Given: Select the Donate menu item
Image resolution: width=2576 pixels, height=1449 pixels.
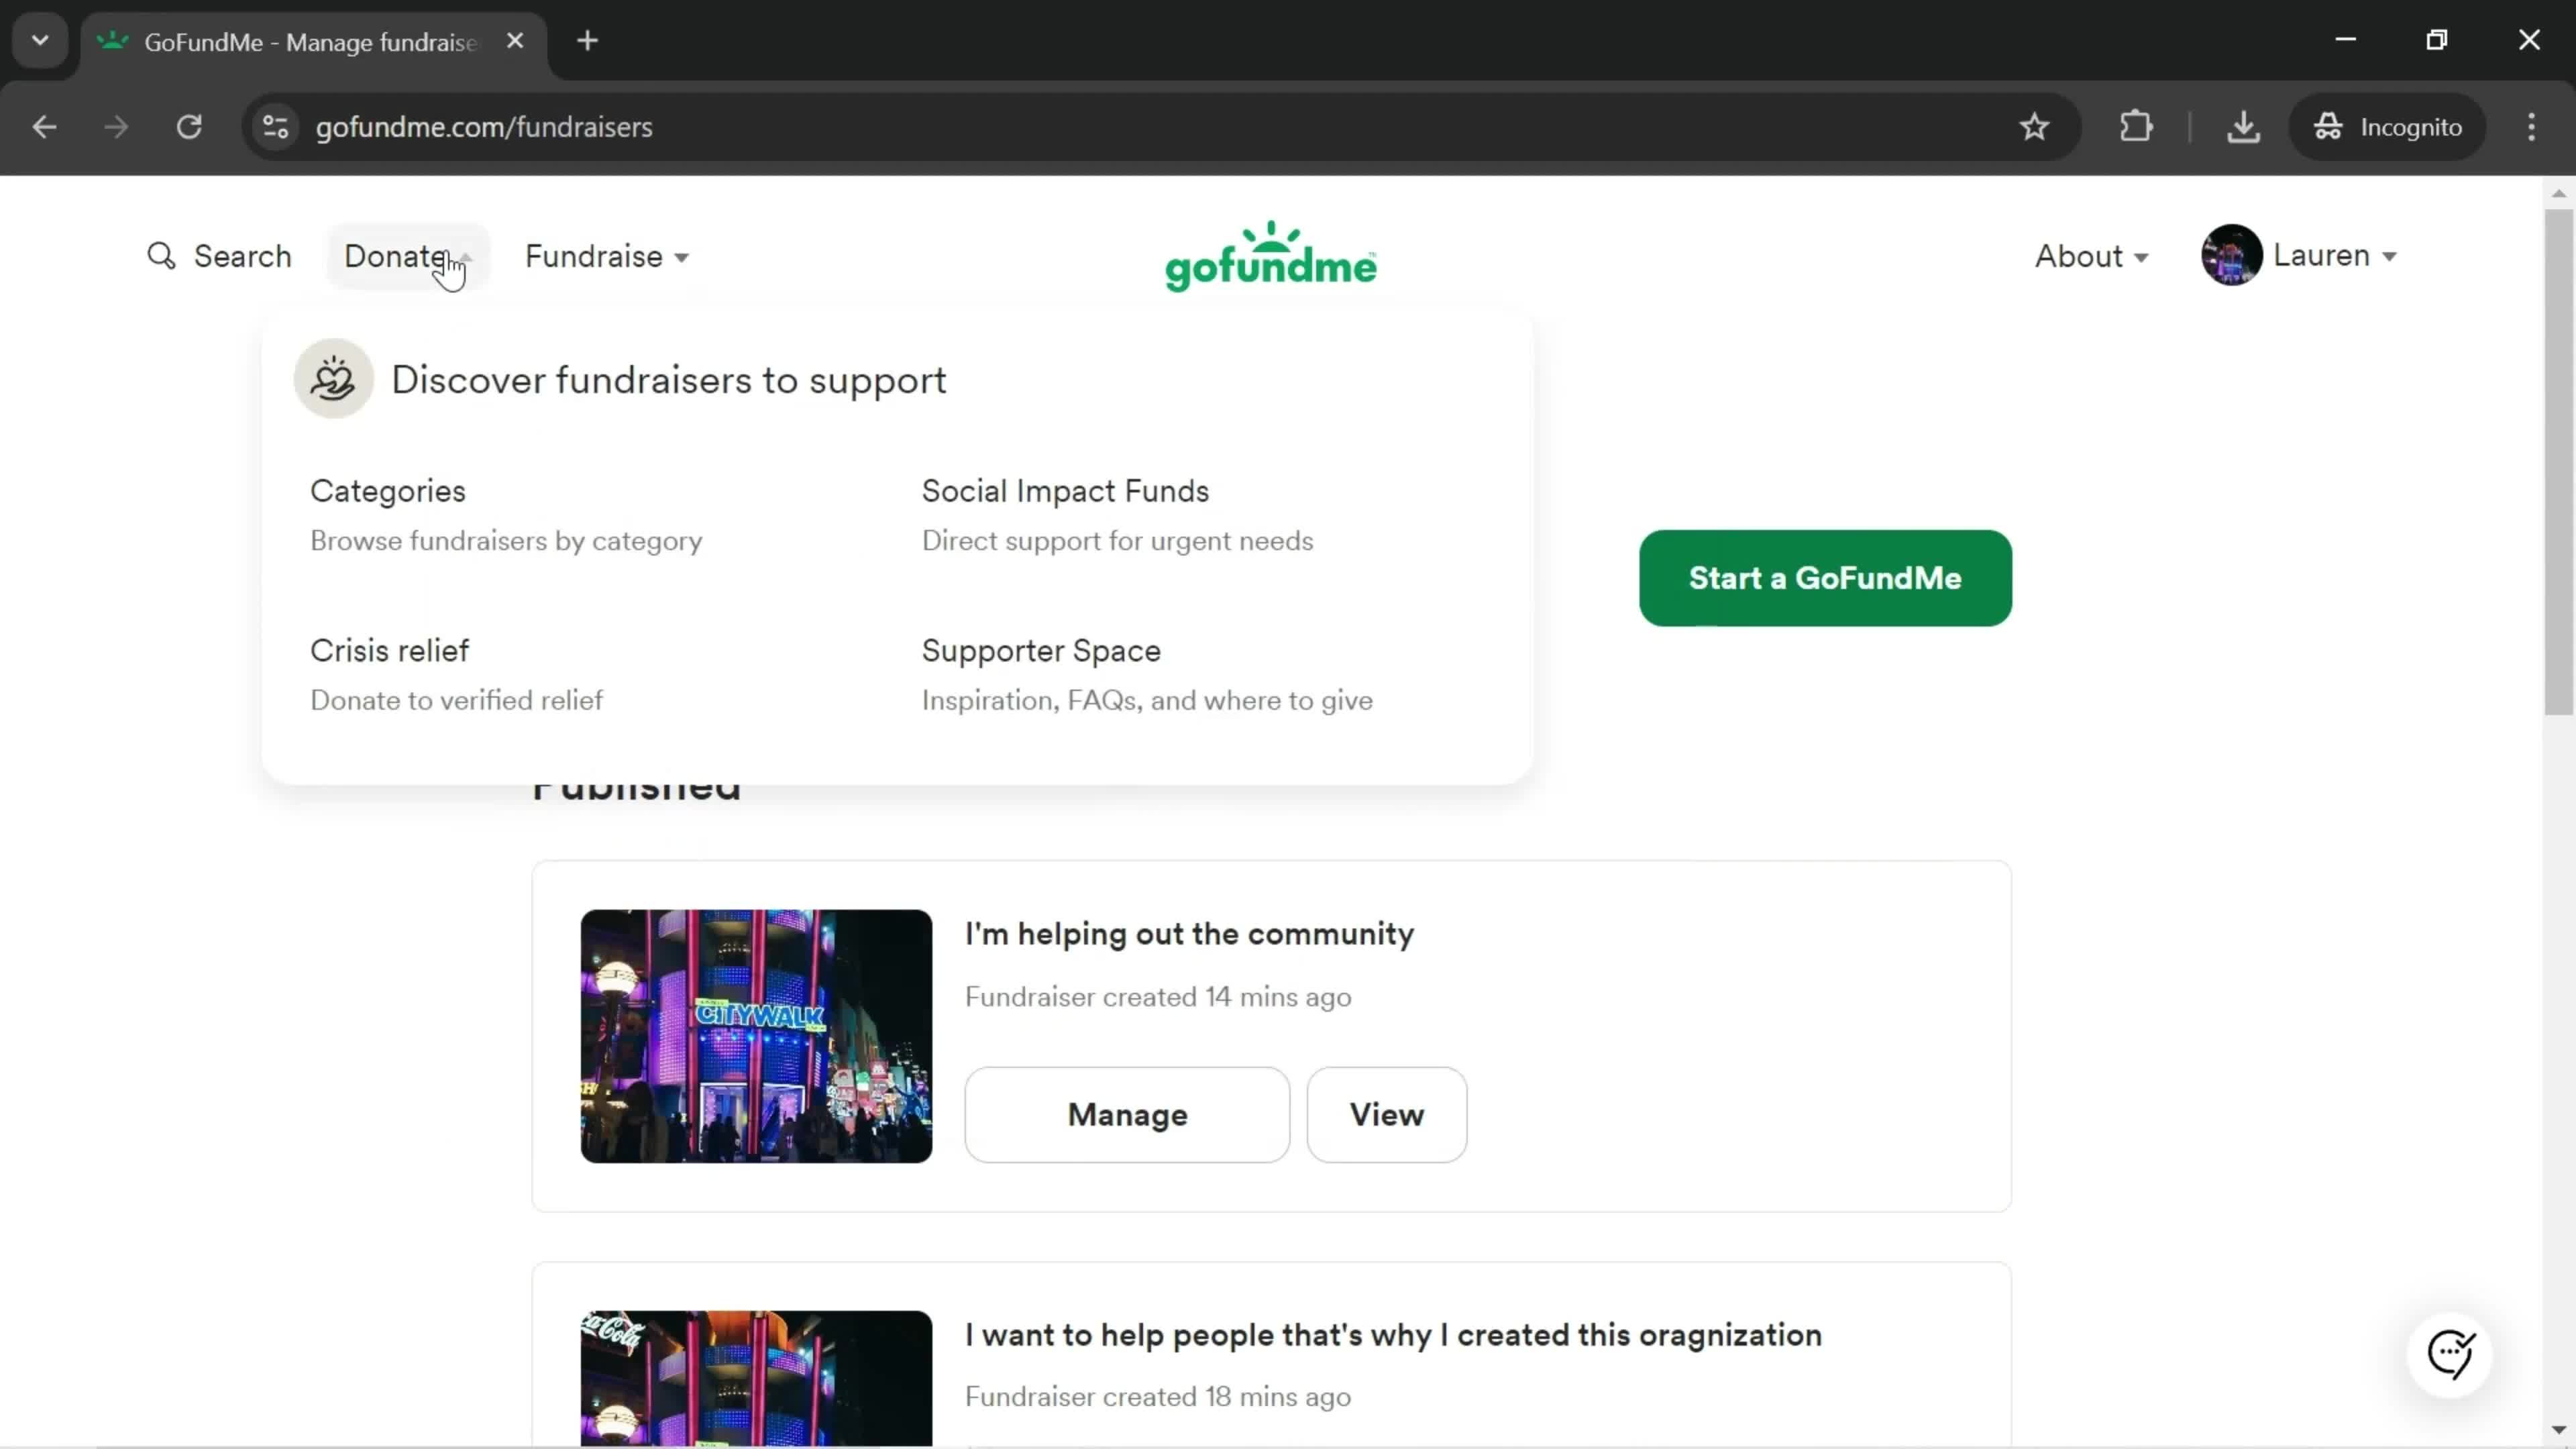Looking at the screenshot, I should pyautogui.click(x=399, y=256).
